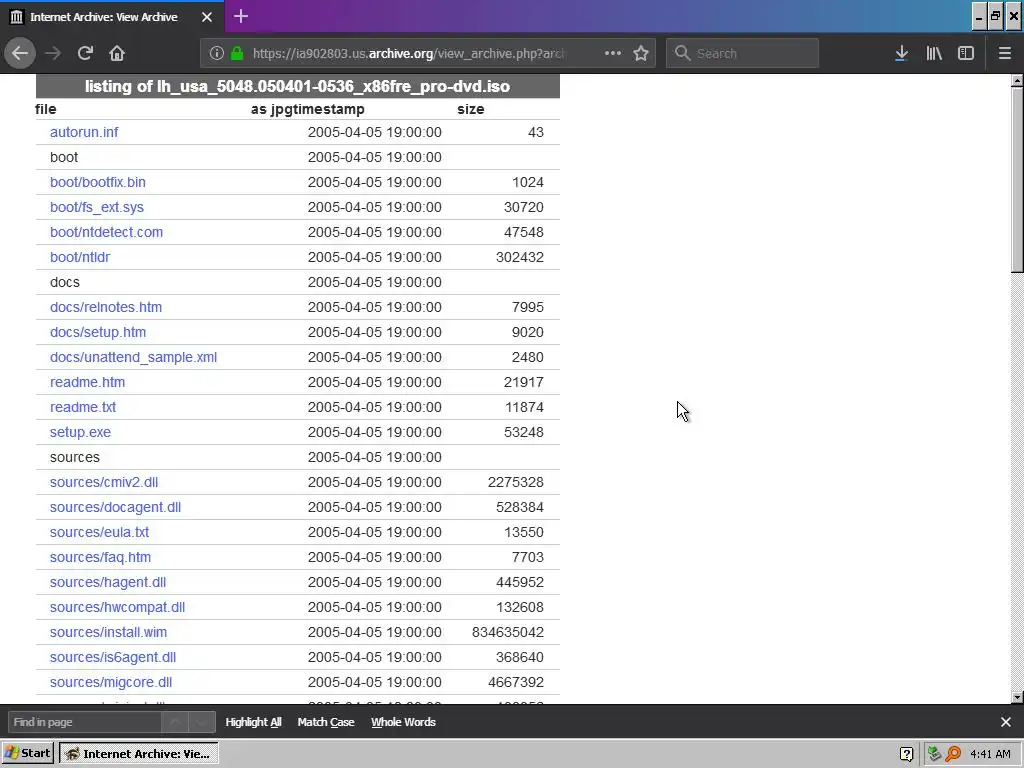Click the orange magnifier tray icon
Image resolution: width=1024 pixels, height=768 pixels.
pos(953,754)
